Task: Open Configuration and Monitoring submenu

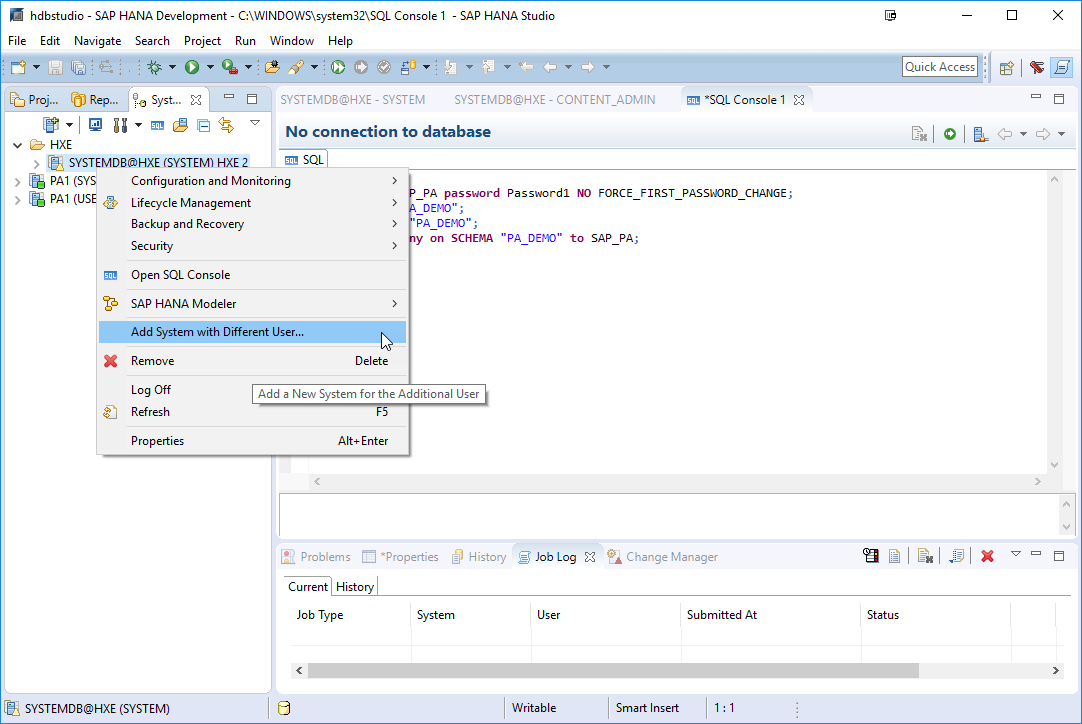Action: tap(253, 181)
